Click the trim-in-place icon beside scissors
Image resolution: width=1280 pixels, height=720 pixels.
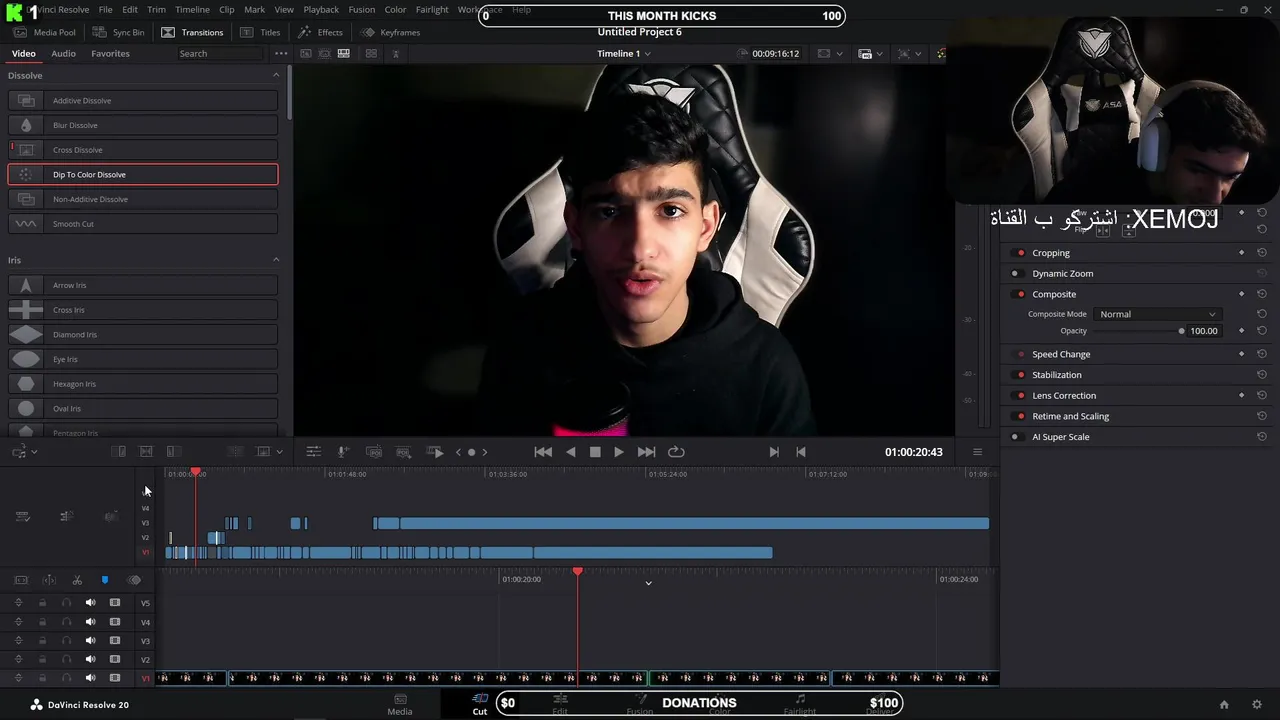[49, 580]
